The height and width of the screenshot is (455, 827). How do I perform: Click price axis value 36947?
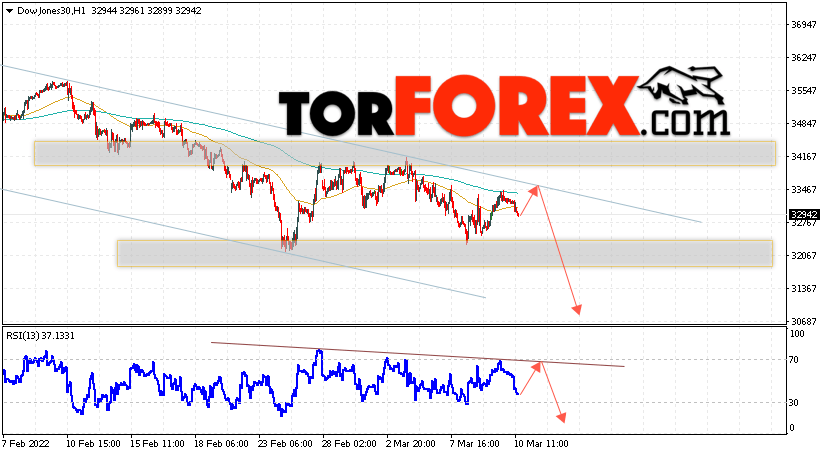[804, 25]
